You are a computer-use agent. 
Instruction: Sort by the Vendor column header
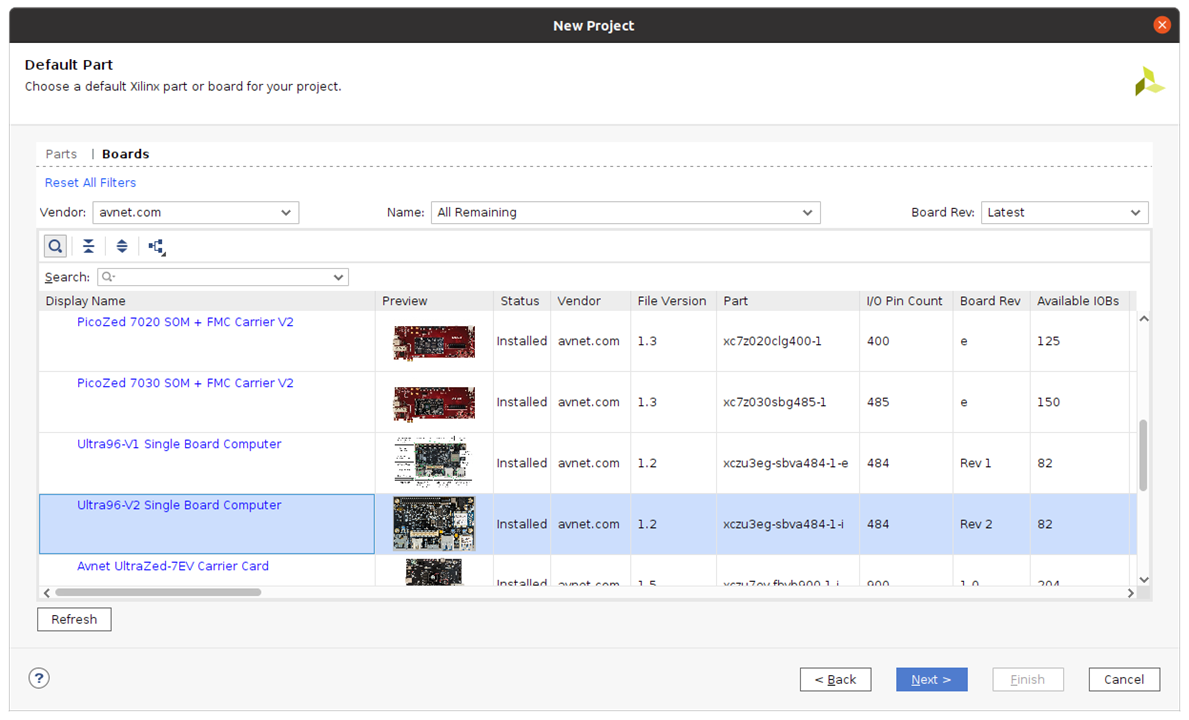coord(591,301)
